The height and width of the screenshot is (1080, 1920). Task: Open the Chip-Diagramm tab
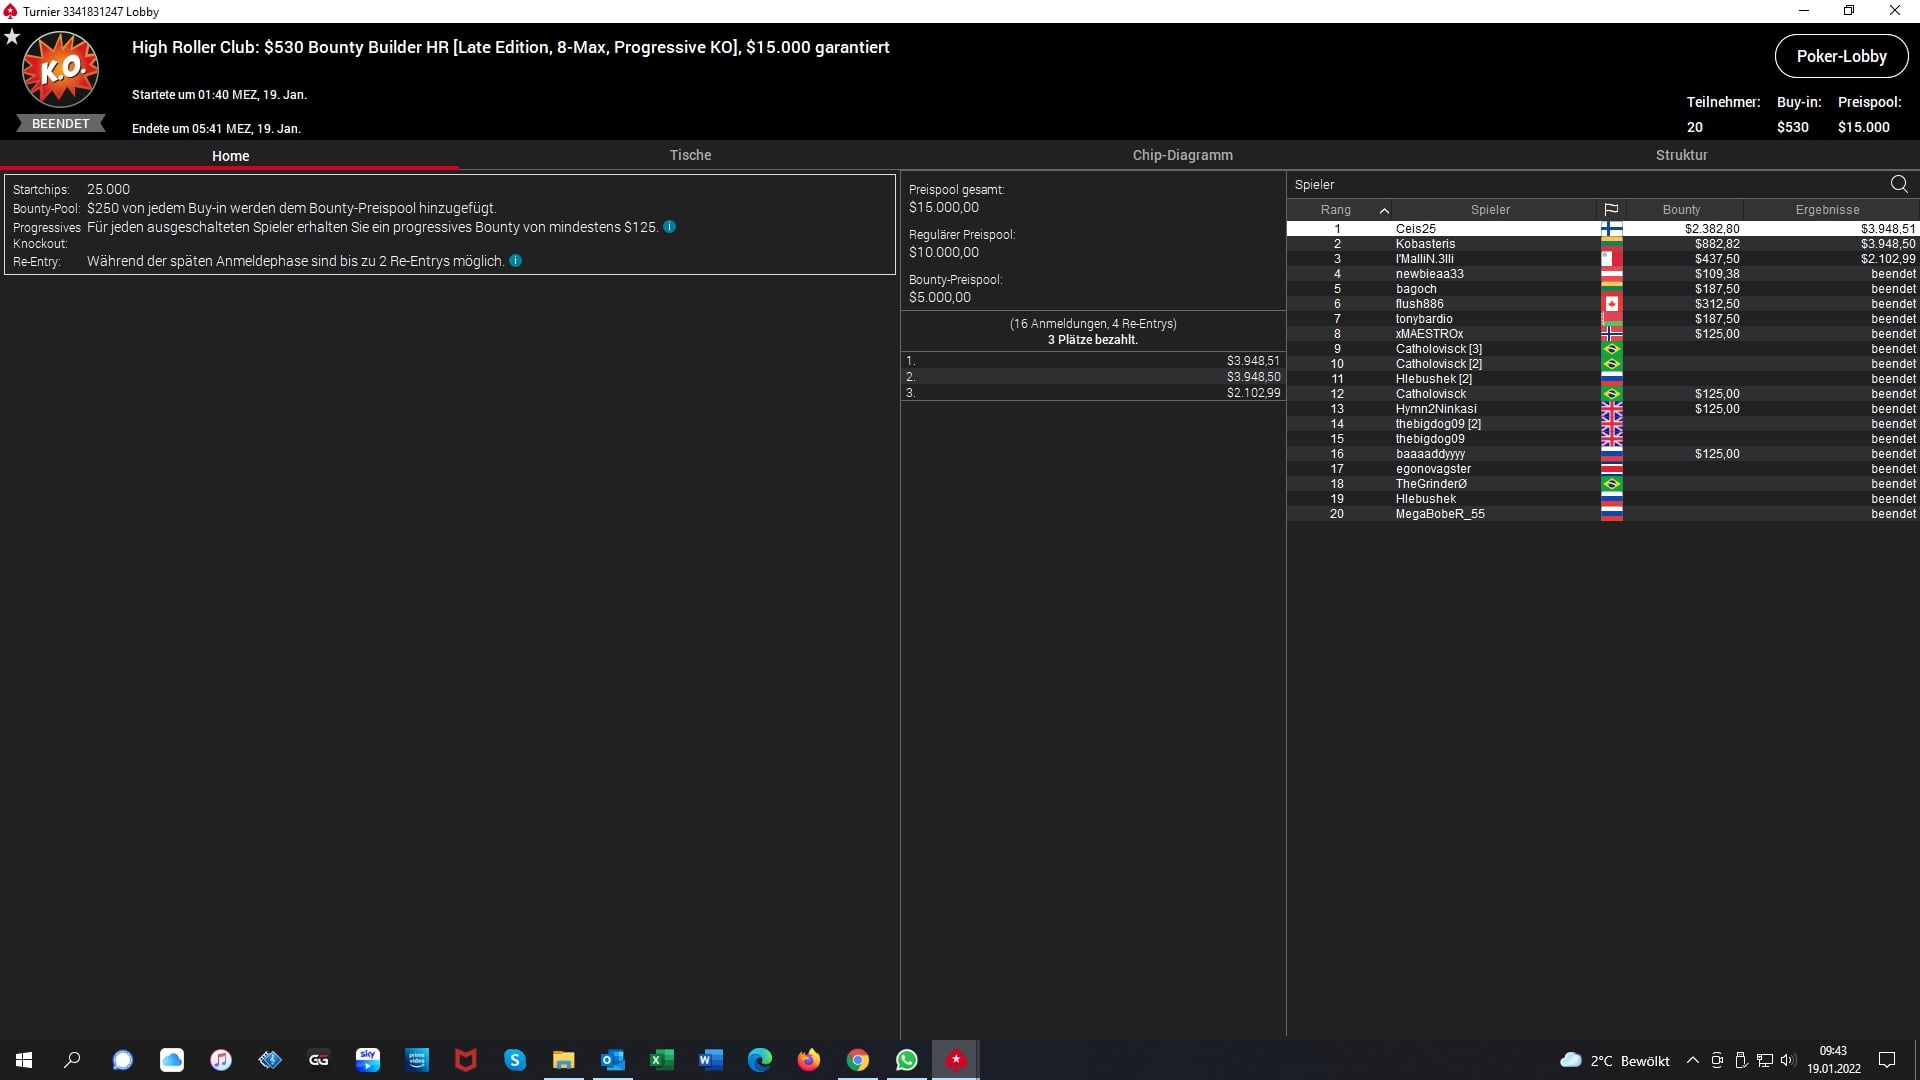[1182, 155]
